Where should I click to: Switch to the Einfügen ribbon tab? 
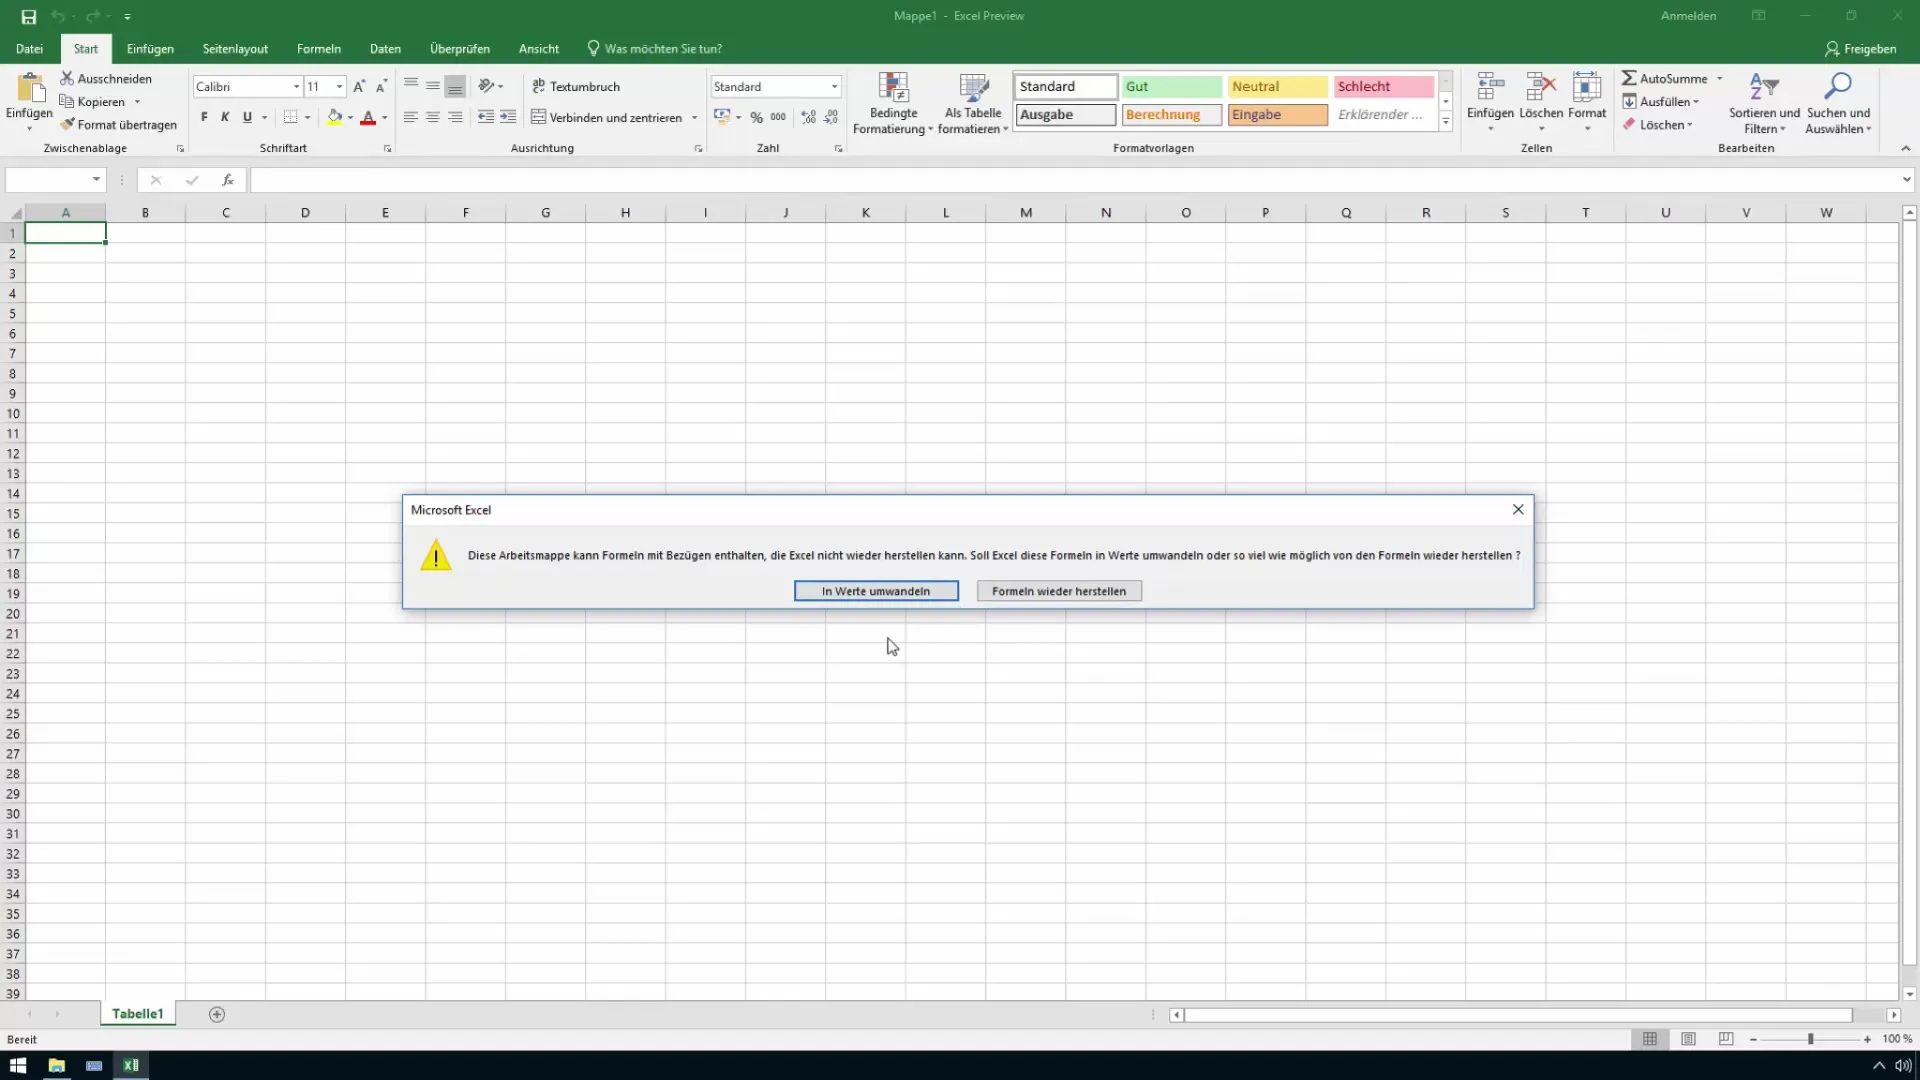[x=150, y=48]
